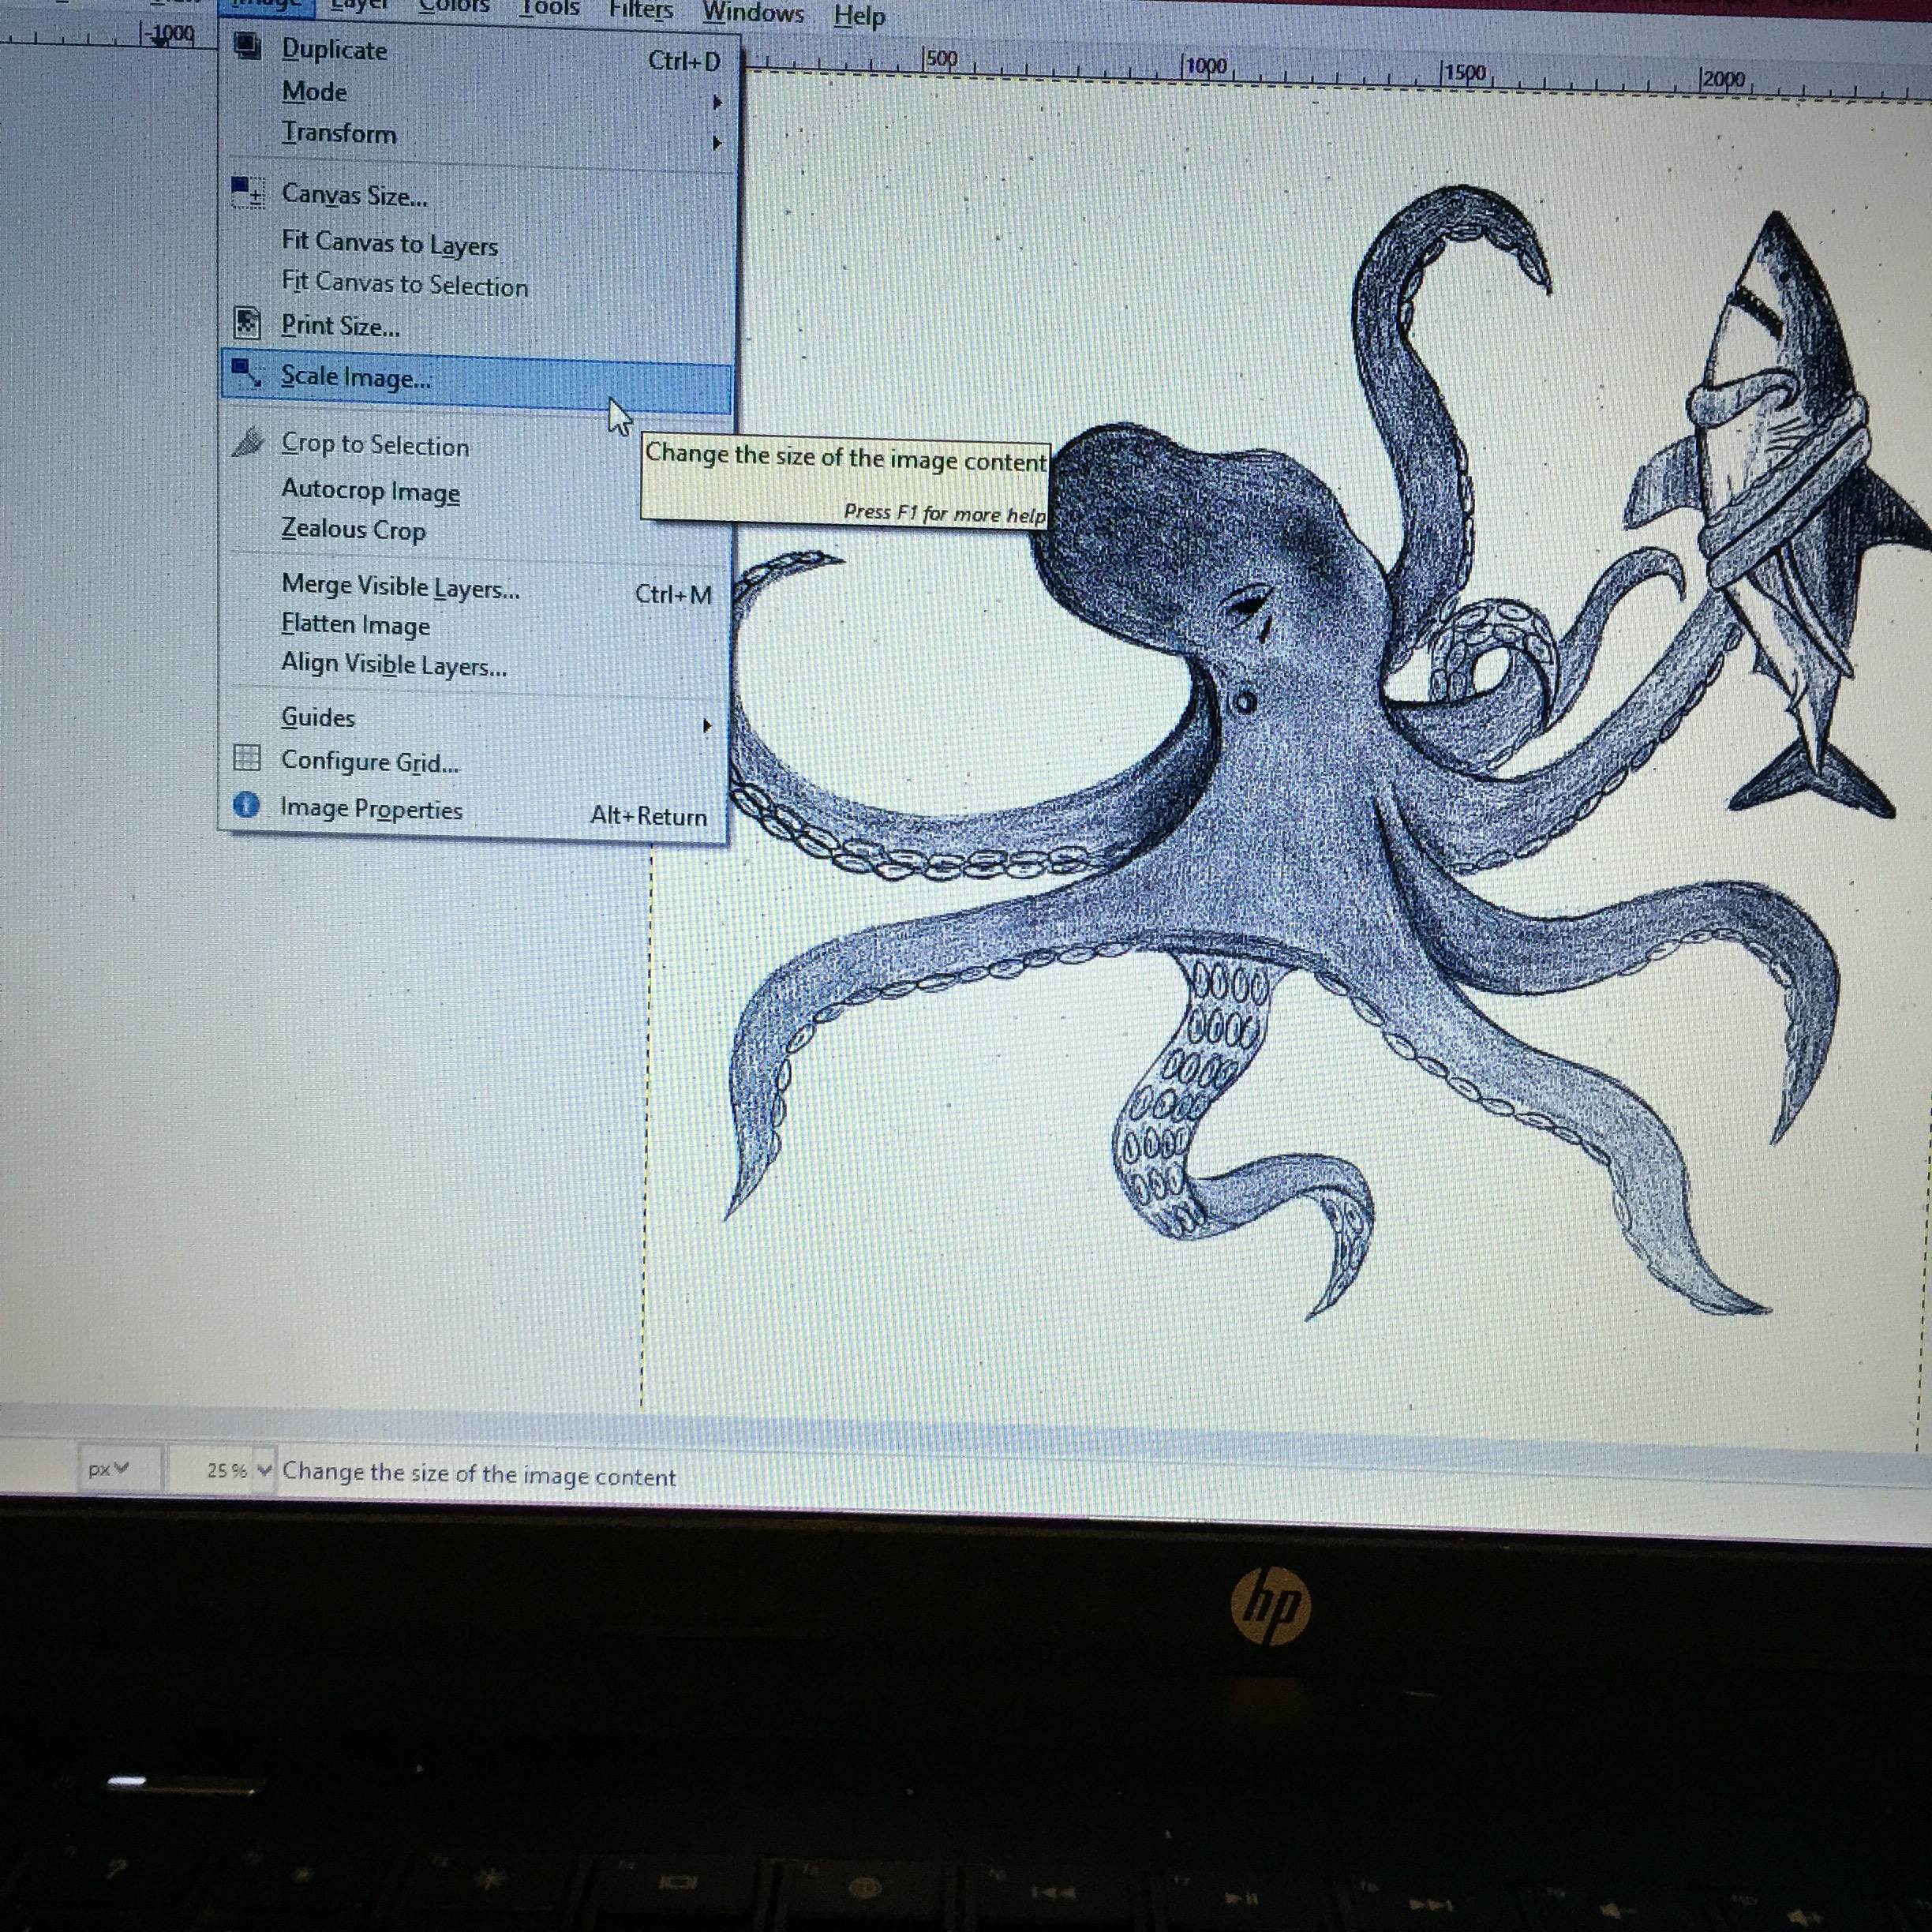Viewport: 1932px width, 1932px height.
Task: Click the status bar text 'Change the size of the image content'
Action: (479, 1475)
